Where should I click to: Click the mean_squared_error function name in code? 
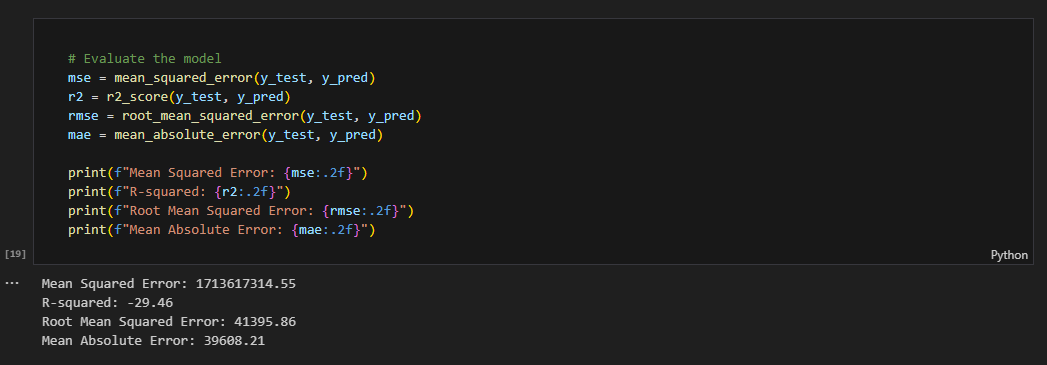[x=183, y=78]
